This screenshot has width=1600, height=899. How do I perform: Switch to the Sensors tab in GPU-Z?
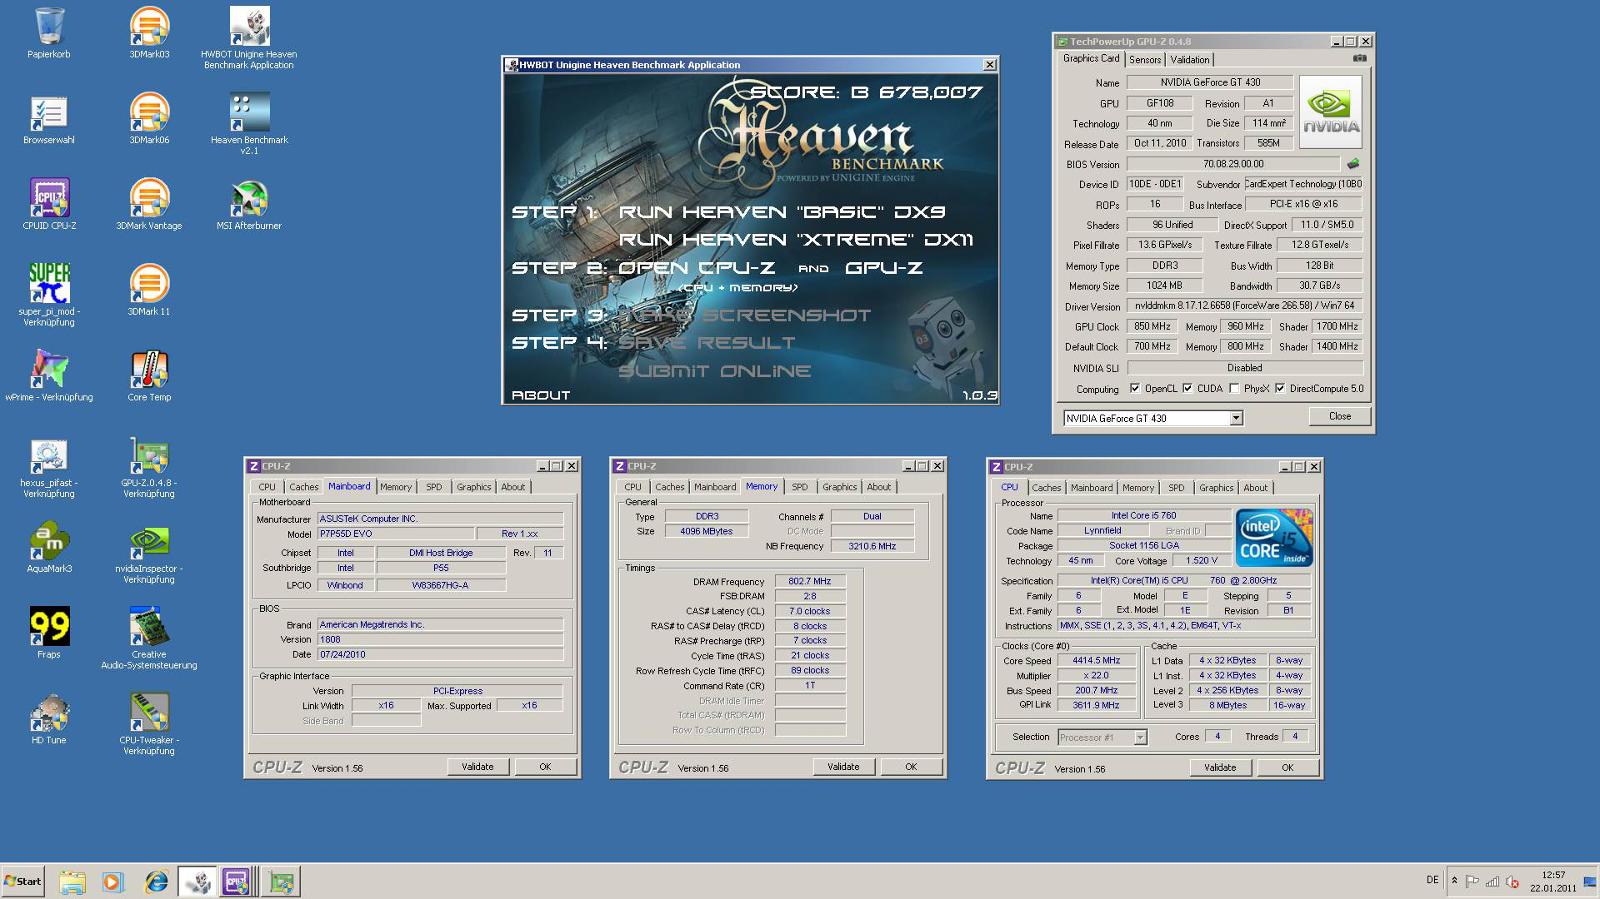1145,60
